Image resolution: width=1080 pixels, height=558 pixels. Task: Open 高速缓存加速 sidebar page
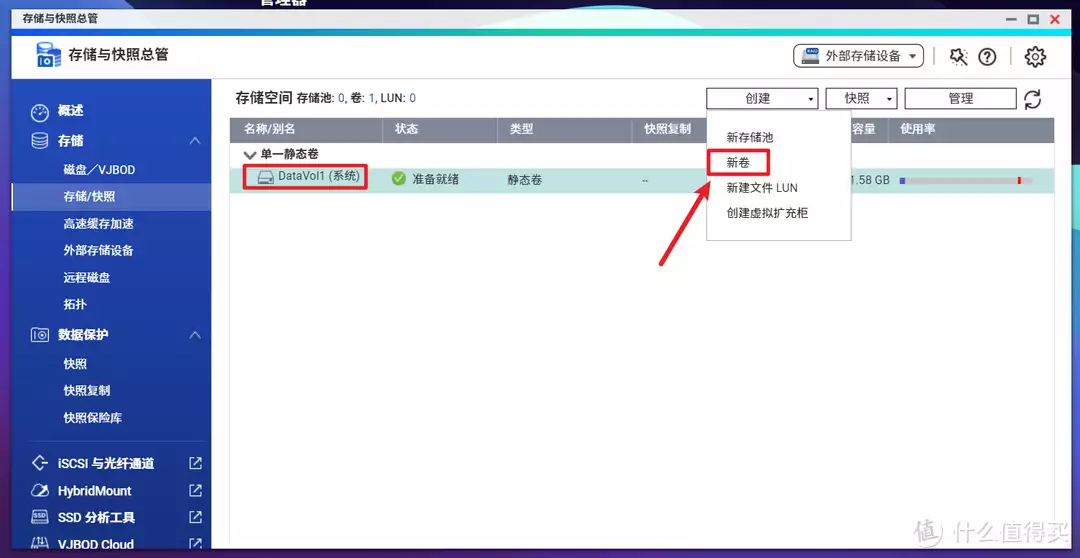click(98, 224)
